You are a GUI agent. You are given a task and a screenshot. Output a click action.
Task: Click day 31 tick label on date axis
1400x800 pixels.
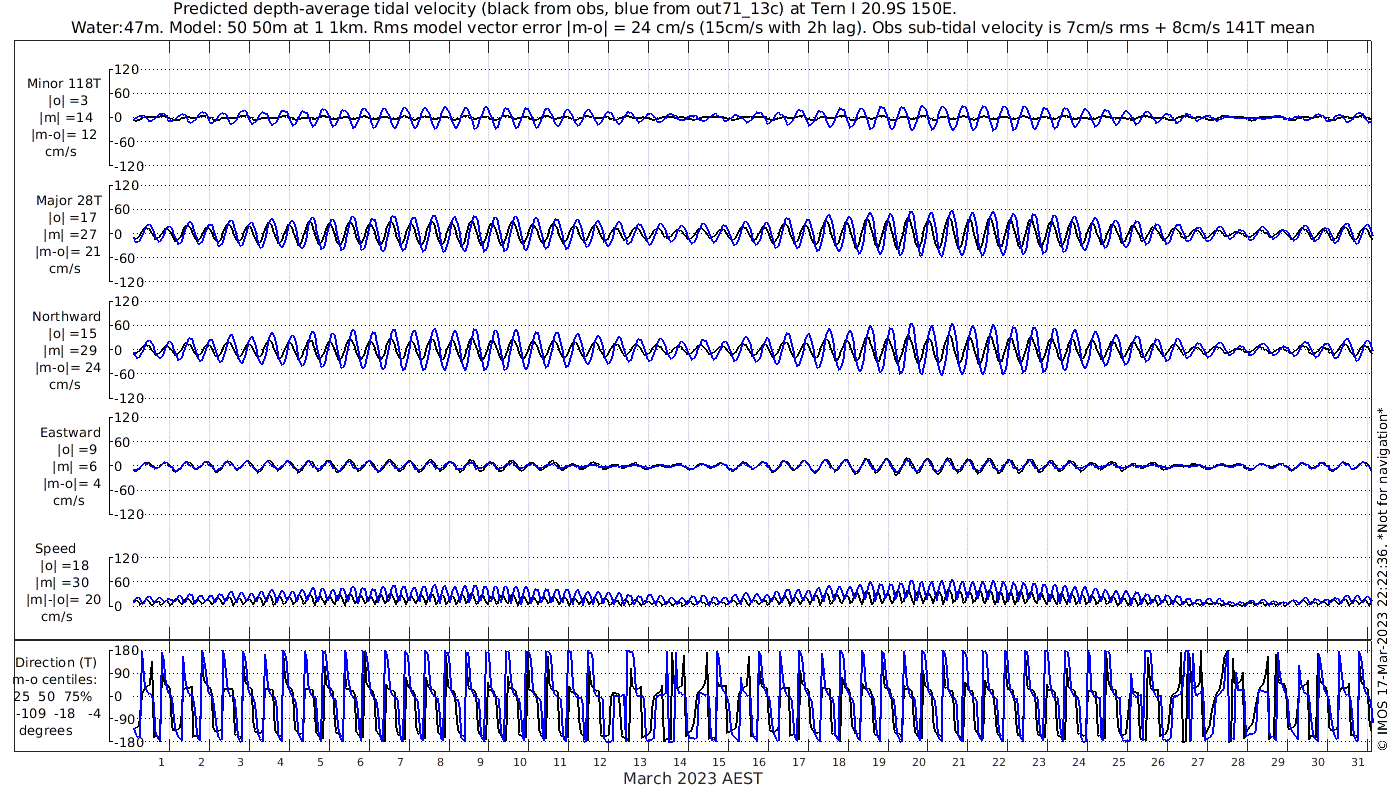coord(1357,762)
